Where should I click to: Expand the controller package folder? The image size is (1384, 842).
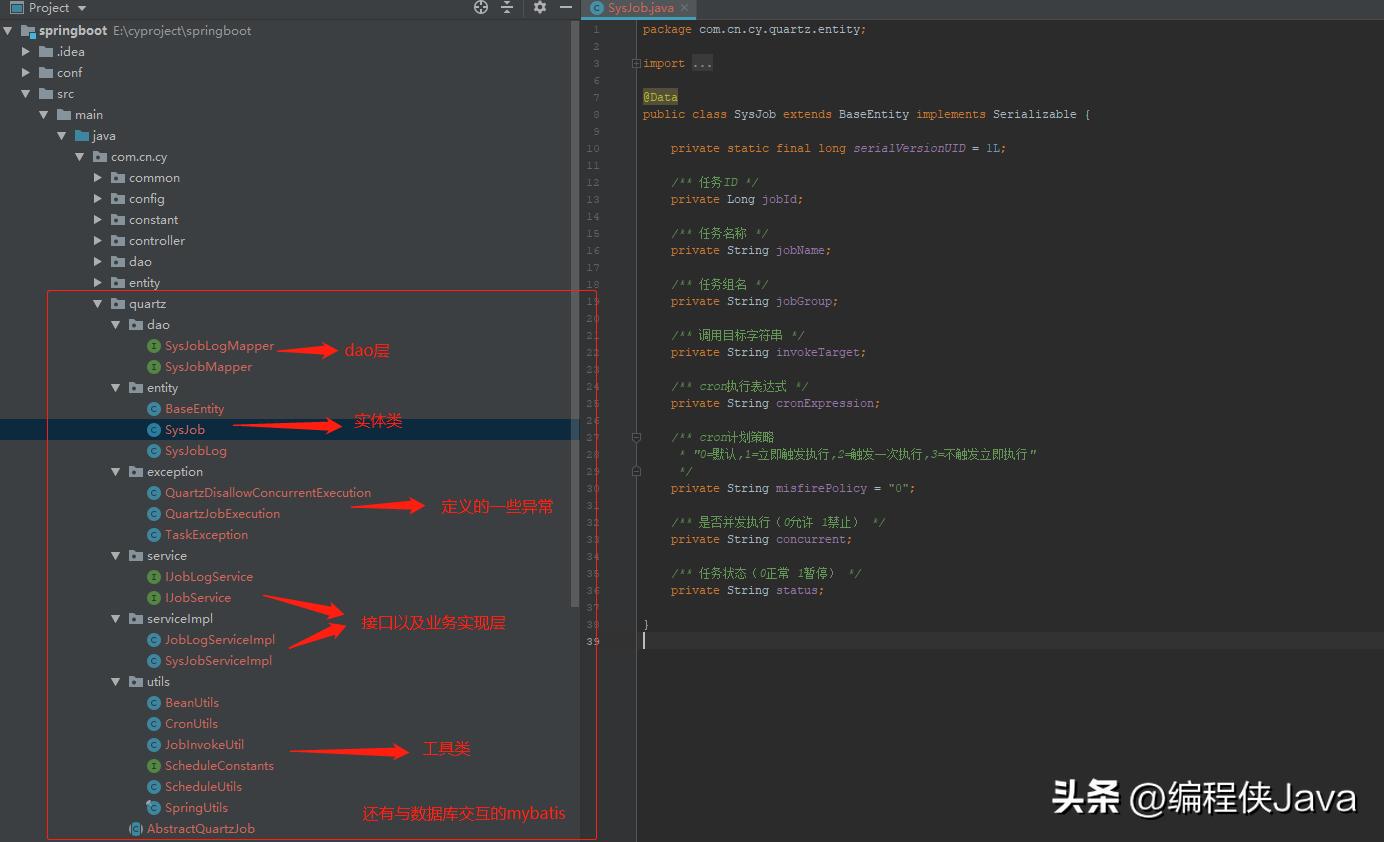[x=98, y=241]
